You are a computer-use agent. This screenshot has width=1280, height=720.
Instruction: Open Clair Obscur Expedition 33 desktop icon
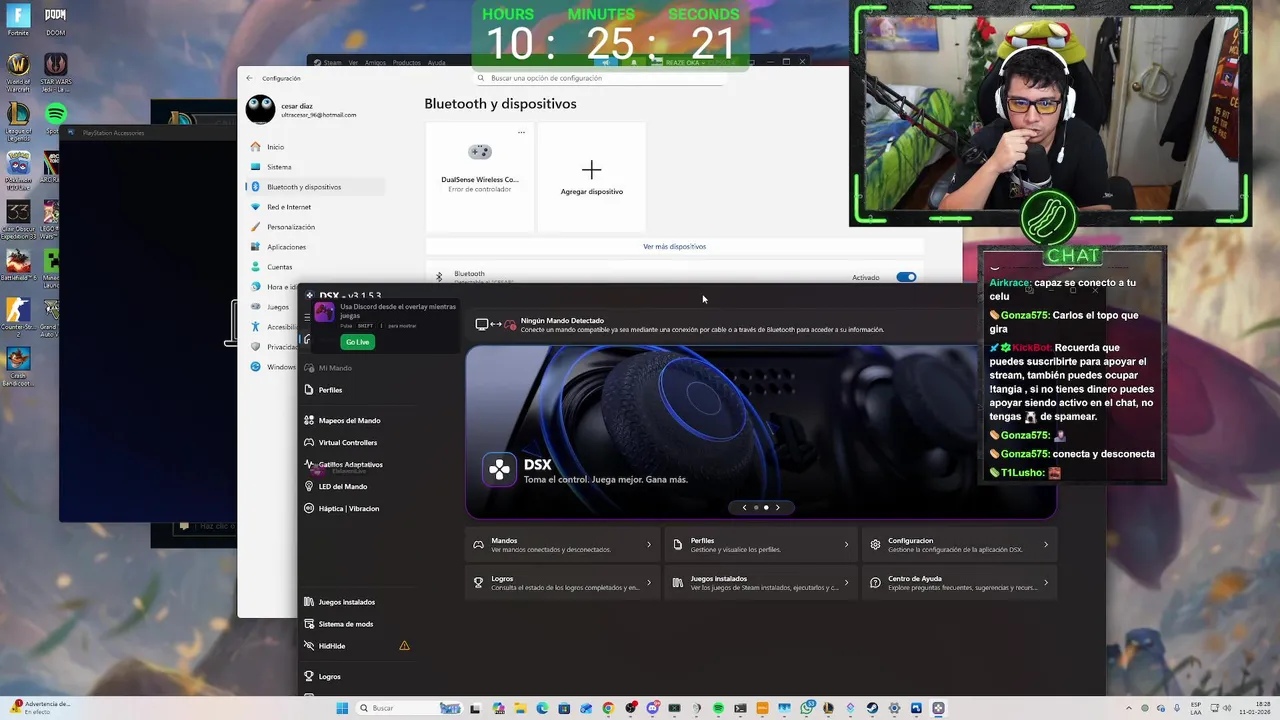18,217
